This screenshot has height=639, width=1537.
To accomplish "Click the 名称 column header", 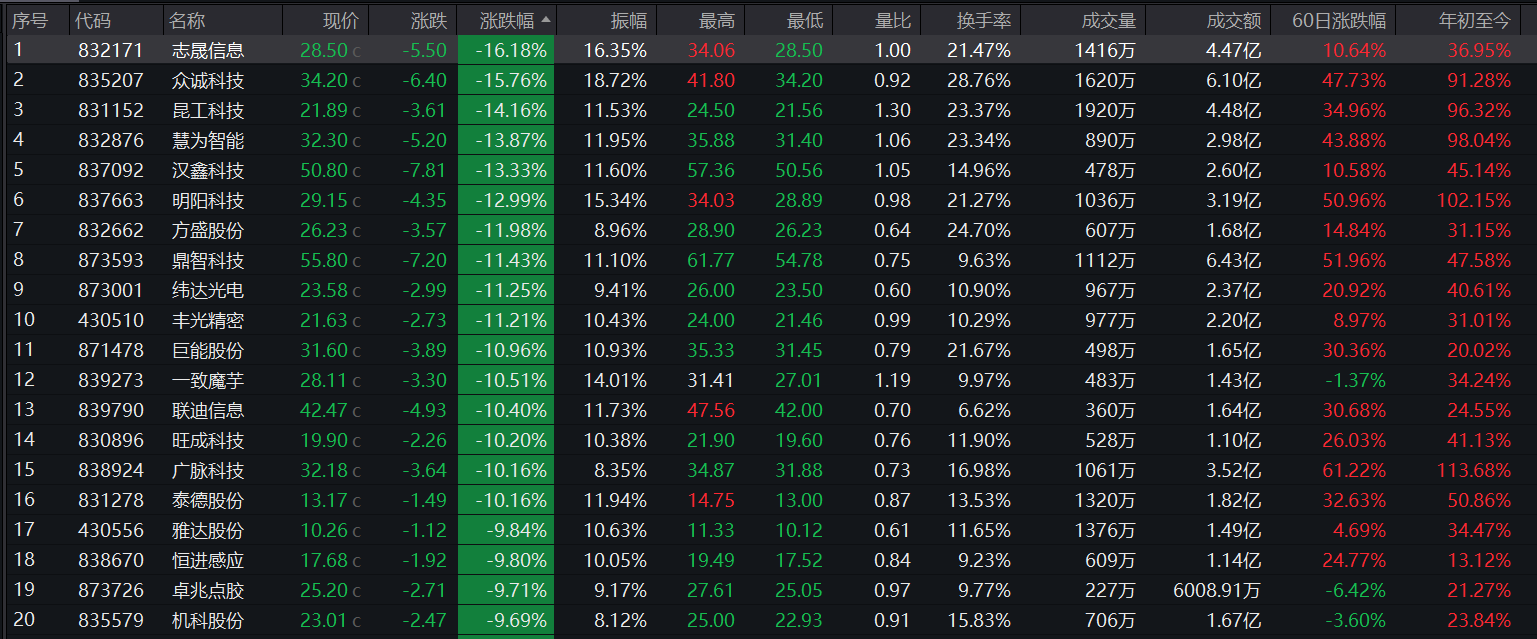I will (187, 21).
